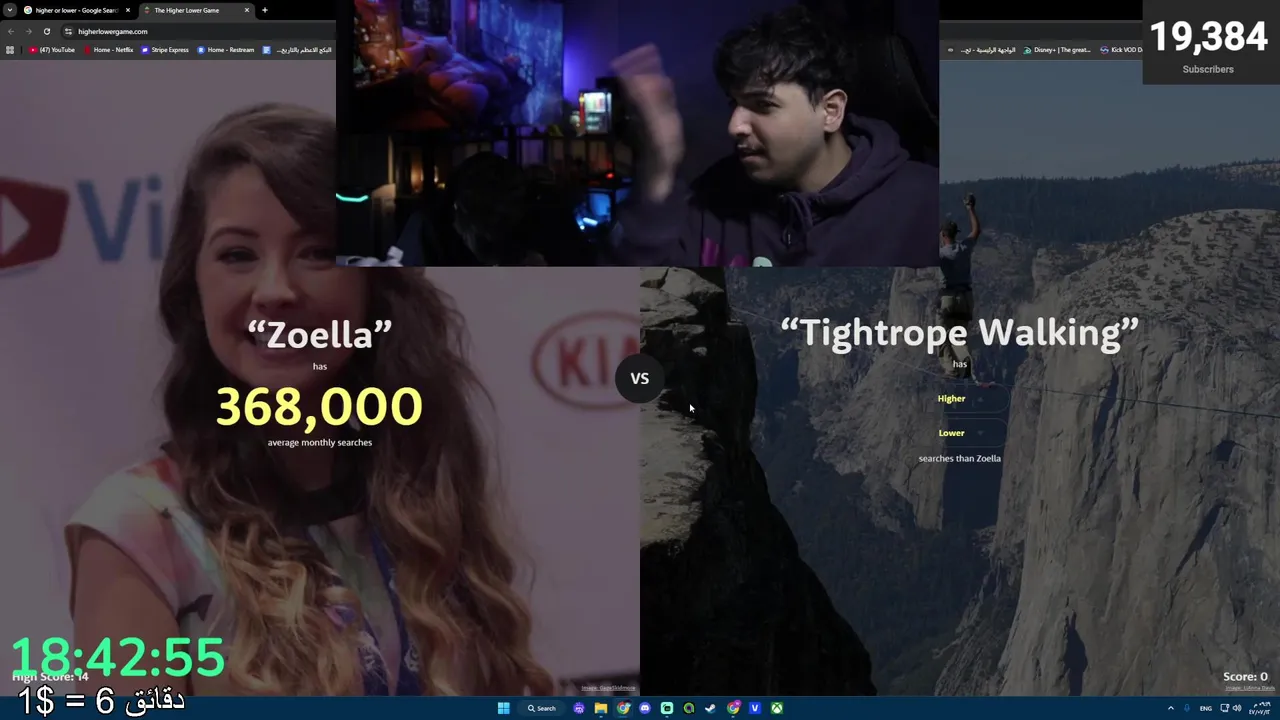Screen dimensions: 1280x720
Task: Switch to the 'higher or lower - Google Search' tab
Action: (76, 10)
